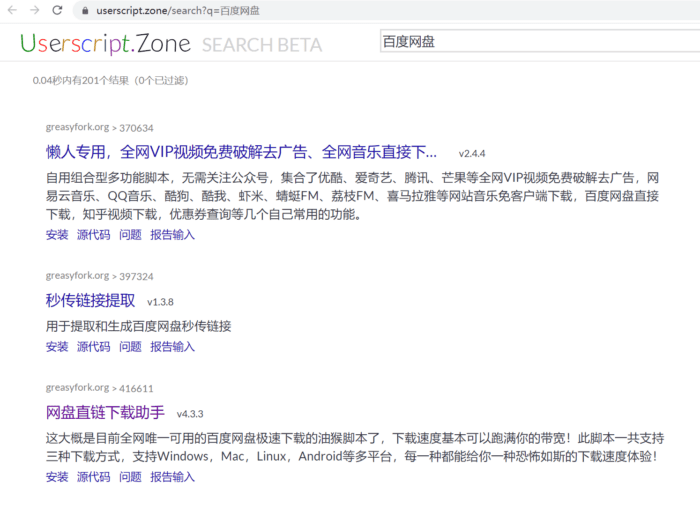Viewport: 700px width, 505px height.
Task: Click the description starting 自用组合型多功能脚本
Action: (x=352, y=196)
